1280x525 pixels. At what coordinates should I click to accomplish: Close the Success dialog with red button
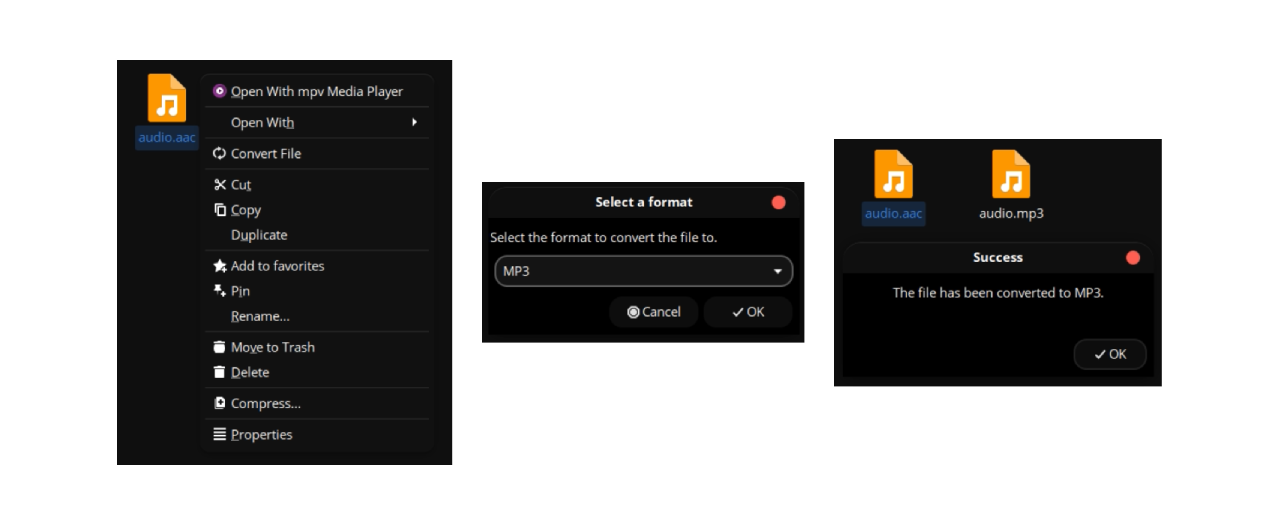[x=1133, y=258]
